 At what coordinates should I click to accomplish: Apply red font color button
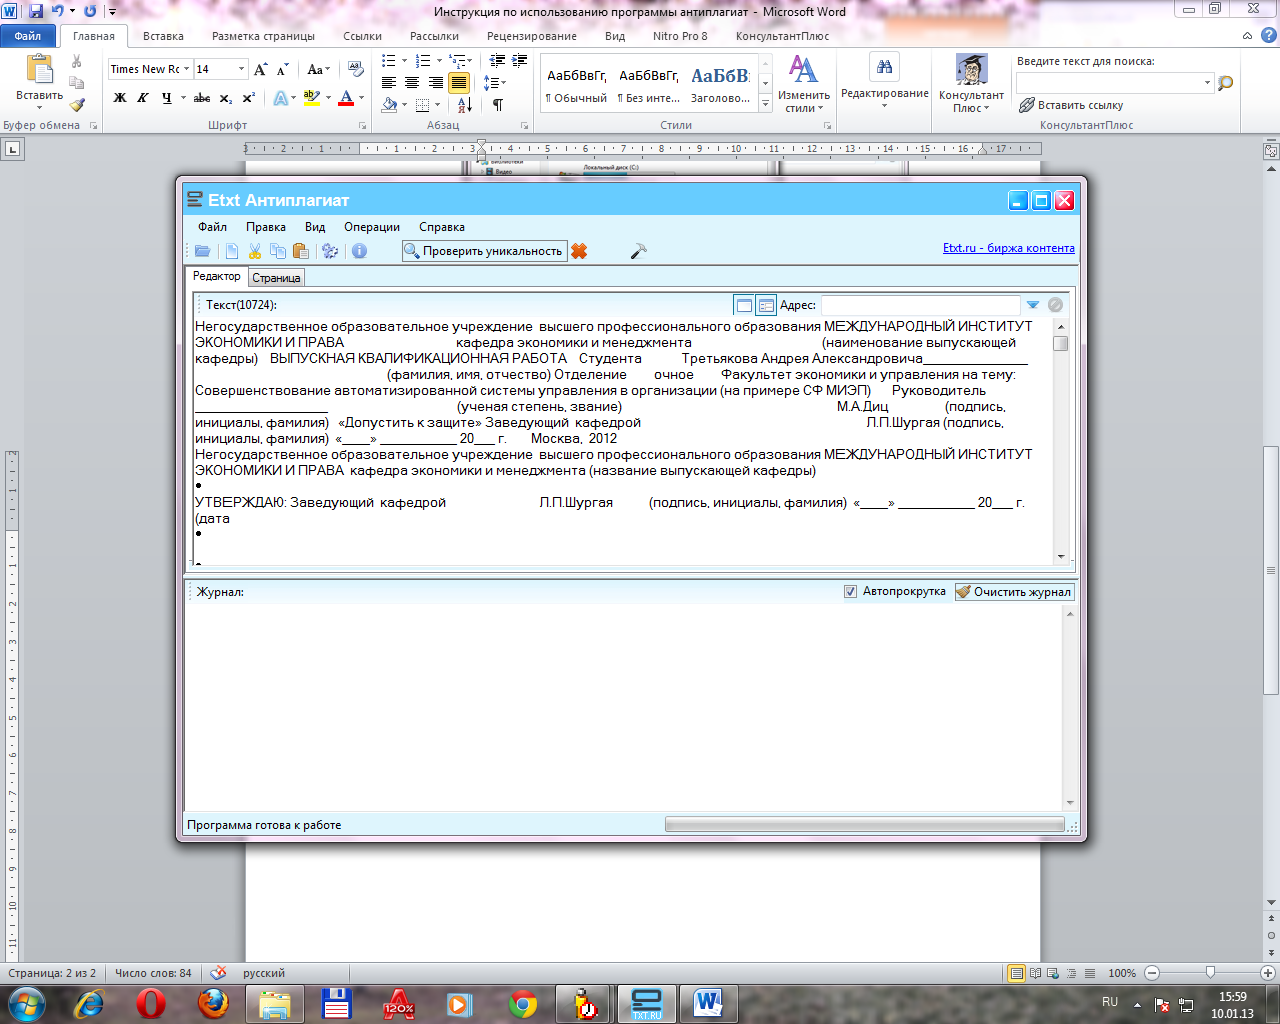pyautogui.click(x=346, y=98)
